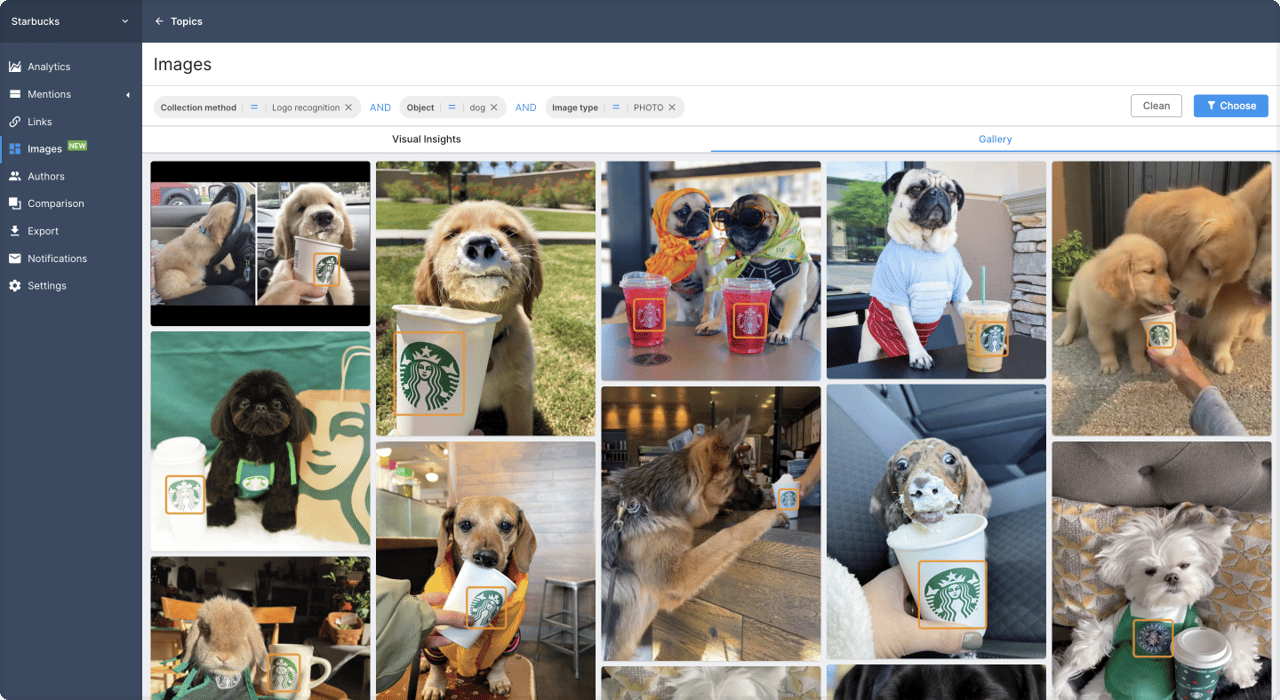
Task: Open filters with the Choose button
Action: point(1230,105)
